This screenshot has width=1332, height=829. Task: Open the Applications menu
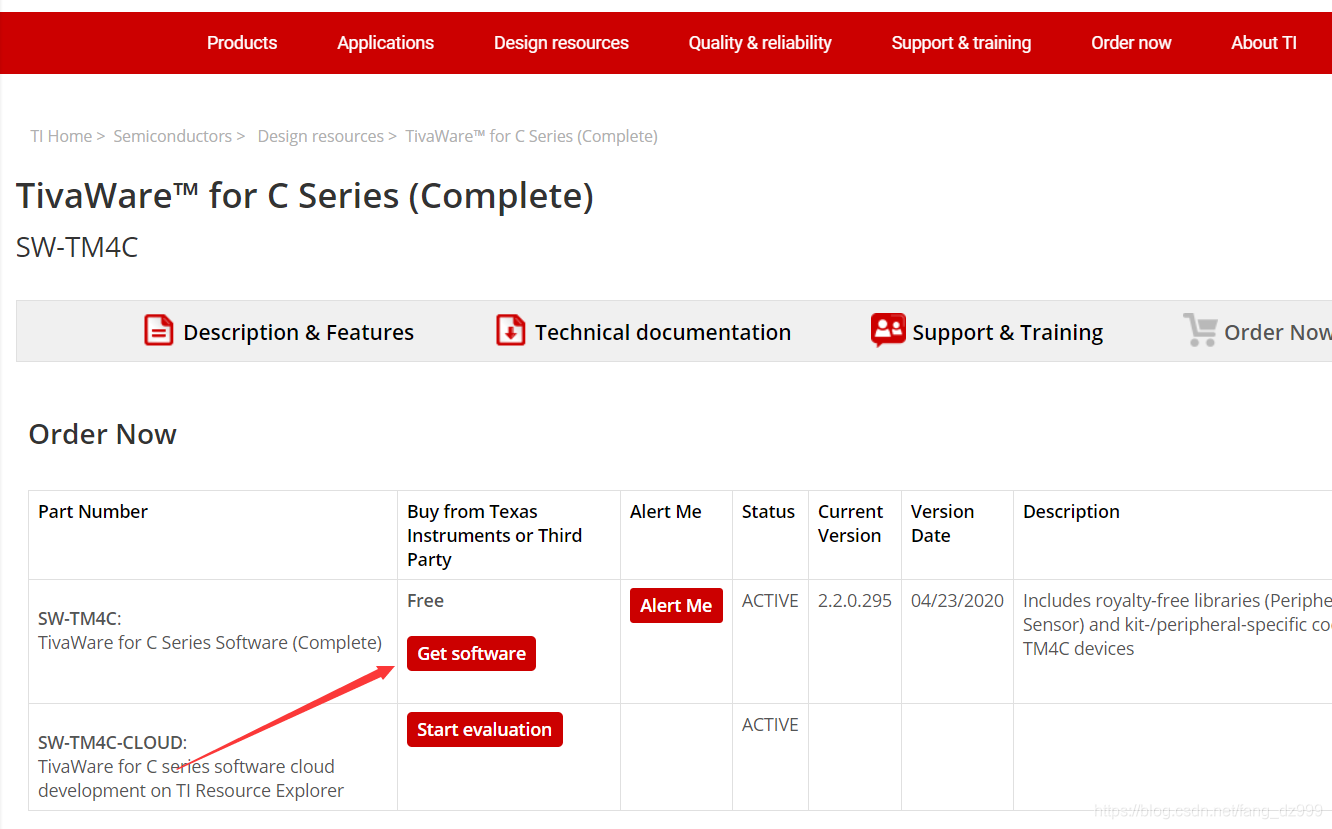pyautogui.click(x=386, y=43)
